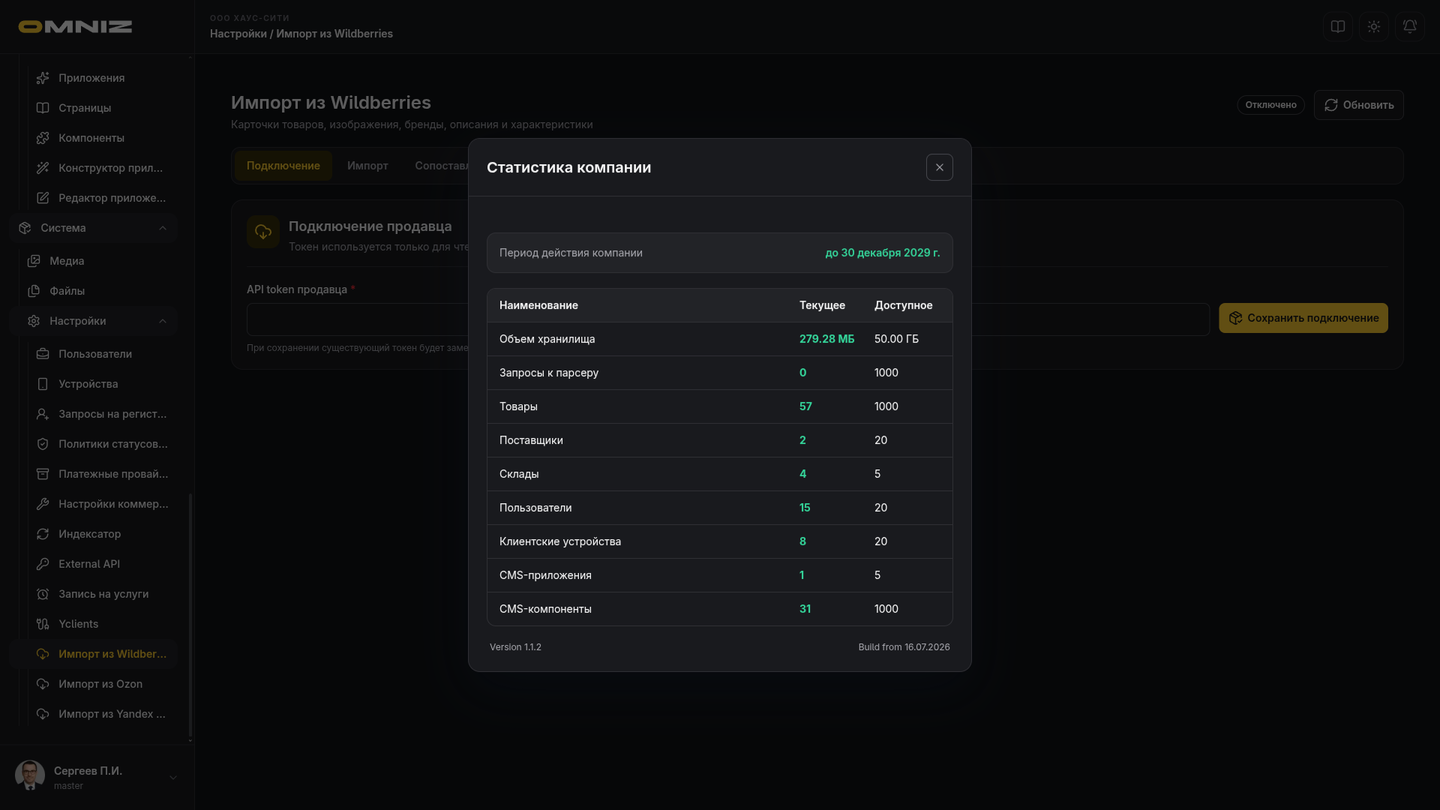
Task: Click the Обновить button
Action: click(1359, 105)
